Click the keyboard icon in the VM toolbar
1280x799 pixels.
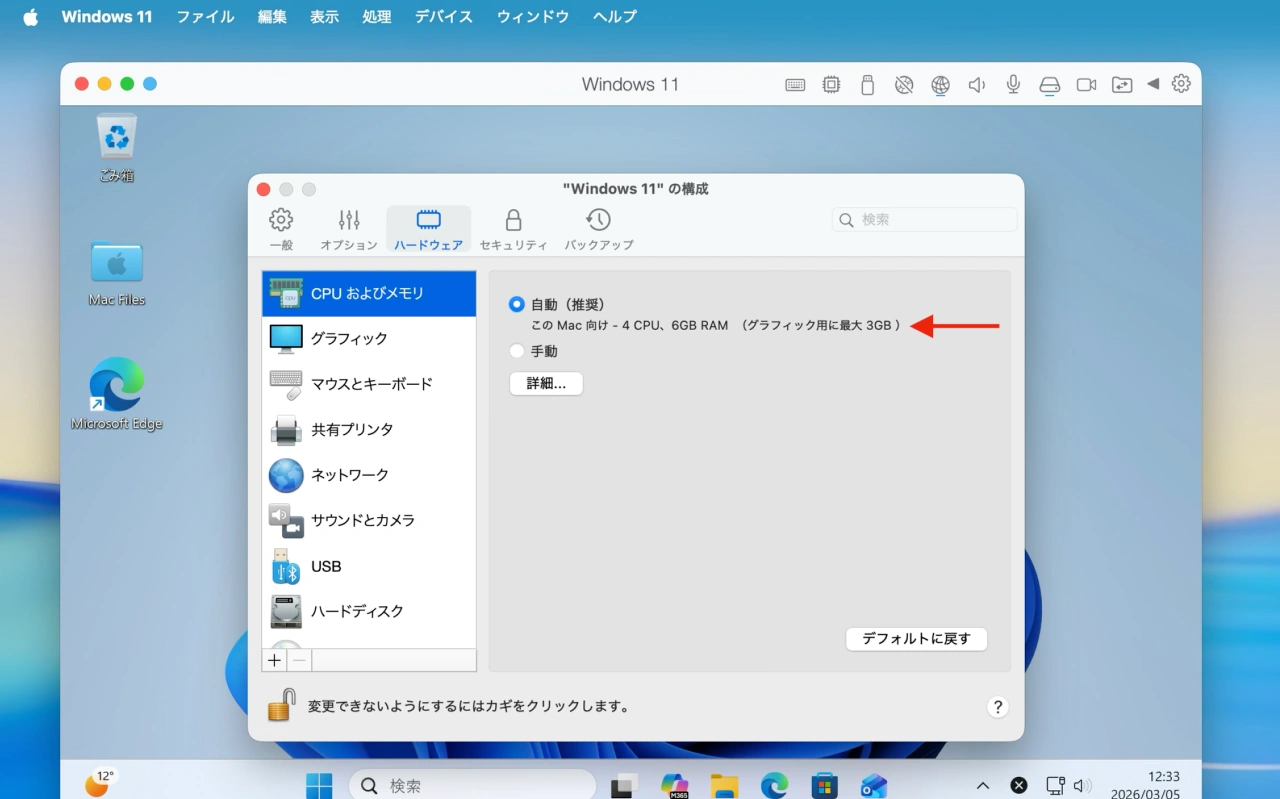coord(795,84)
